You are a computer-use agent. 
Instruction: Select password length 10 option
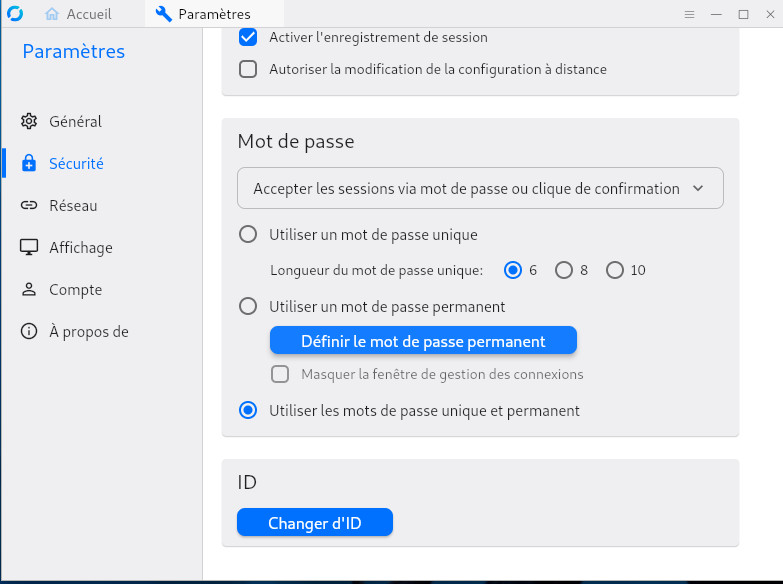pyautogui.click(x=615, y=270)
